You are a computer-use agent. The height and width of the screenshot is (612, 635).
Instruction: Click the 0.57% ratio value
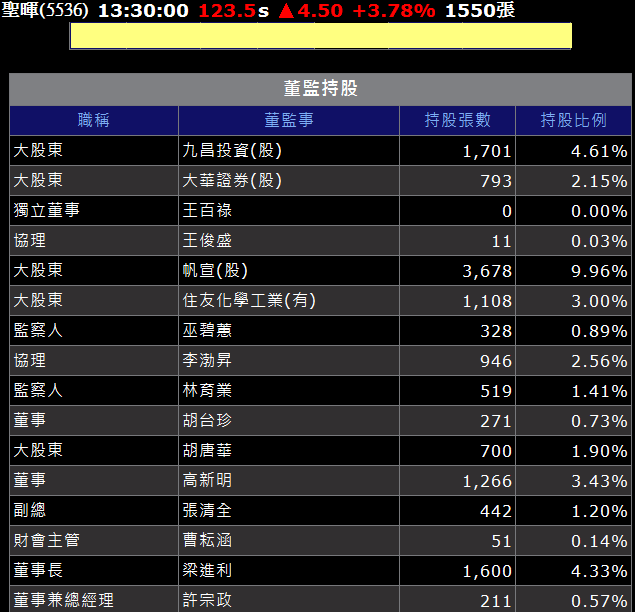[599, 601]
